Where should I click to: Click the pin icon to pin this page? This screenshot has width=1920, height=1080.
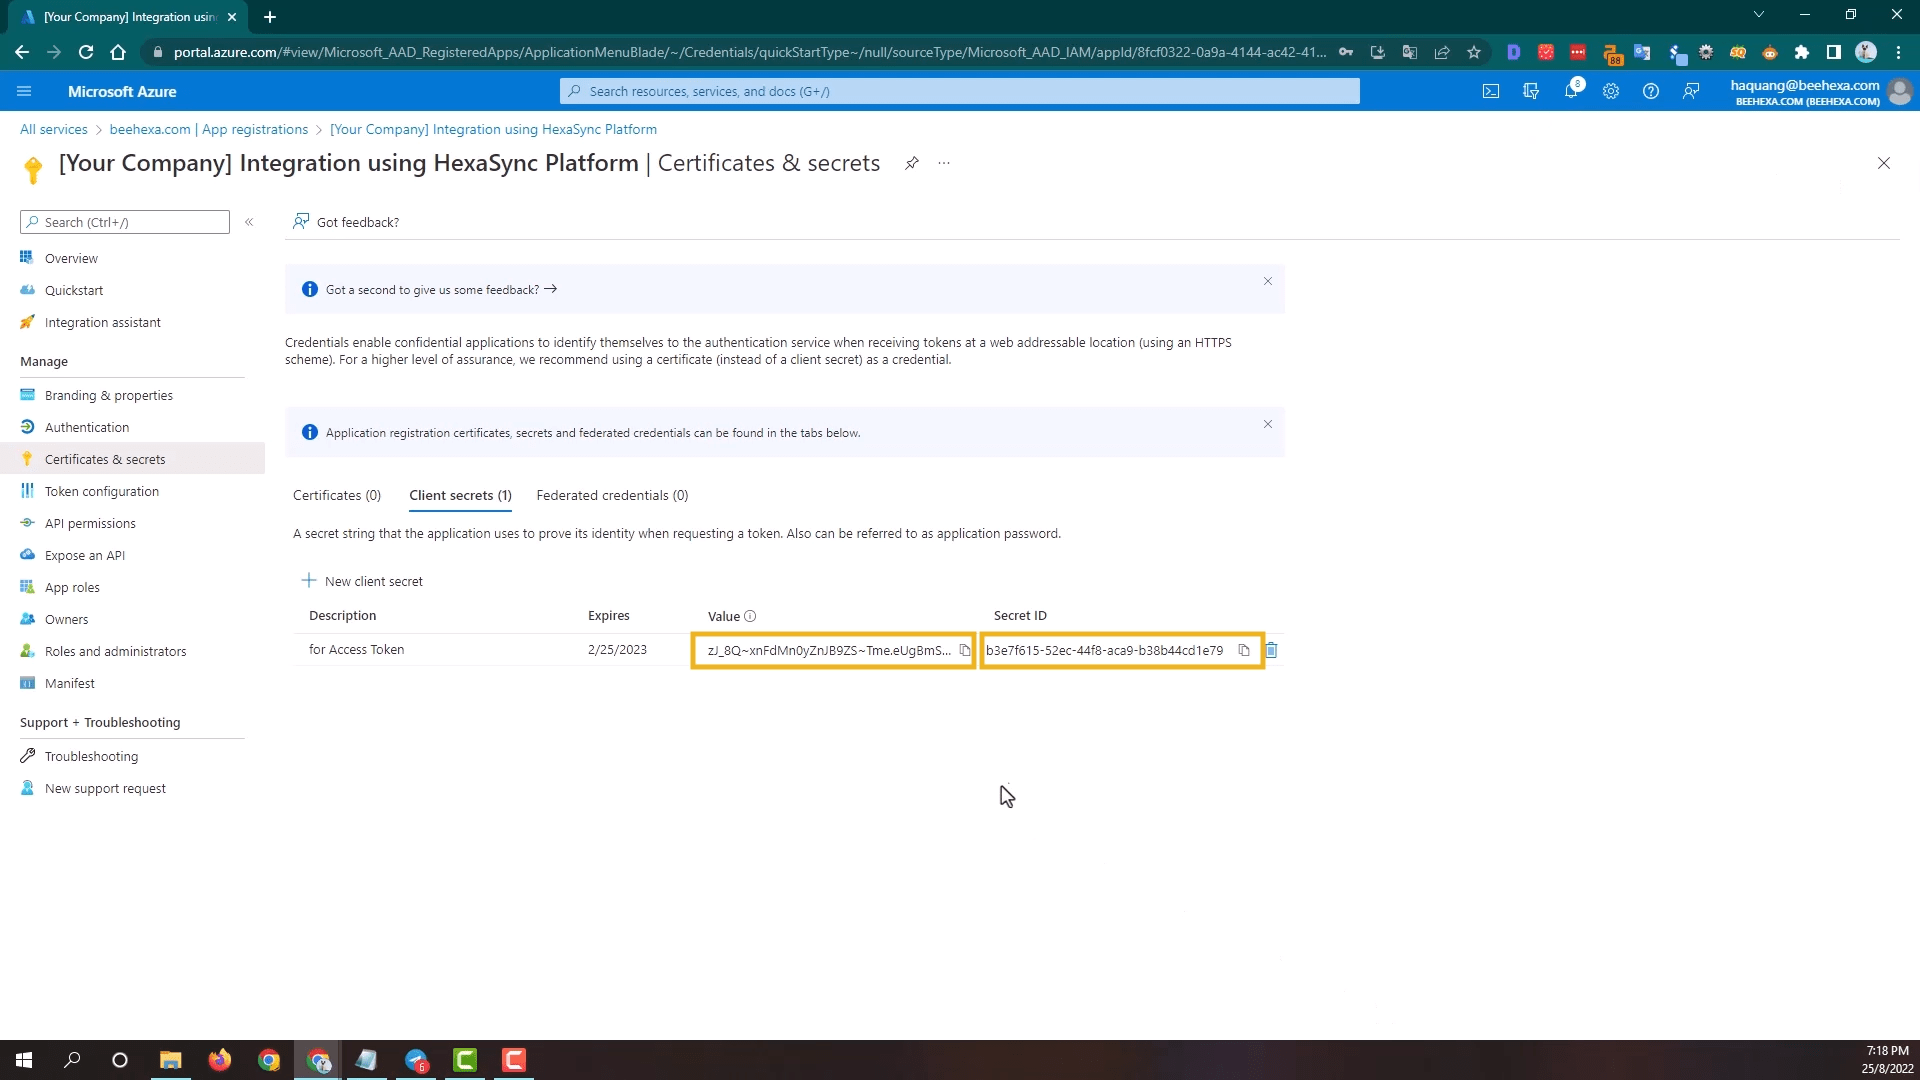[911, 162]
